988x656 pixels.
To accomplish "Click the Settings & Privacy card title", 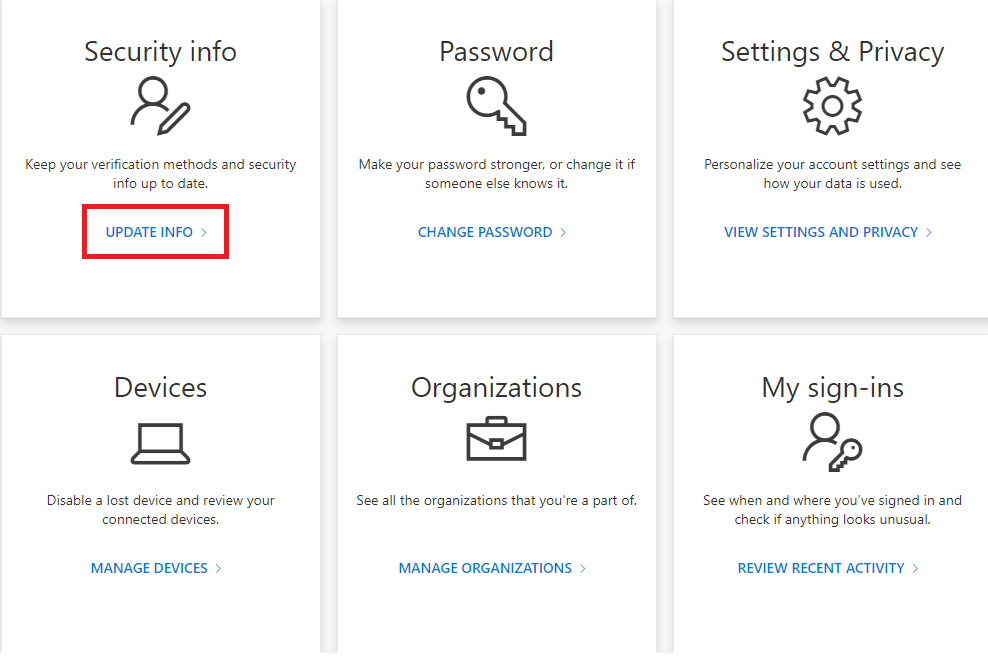I will click(833, 51).
